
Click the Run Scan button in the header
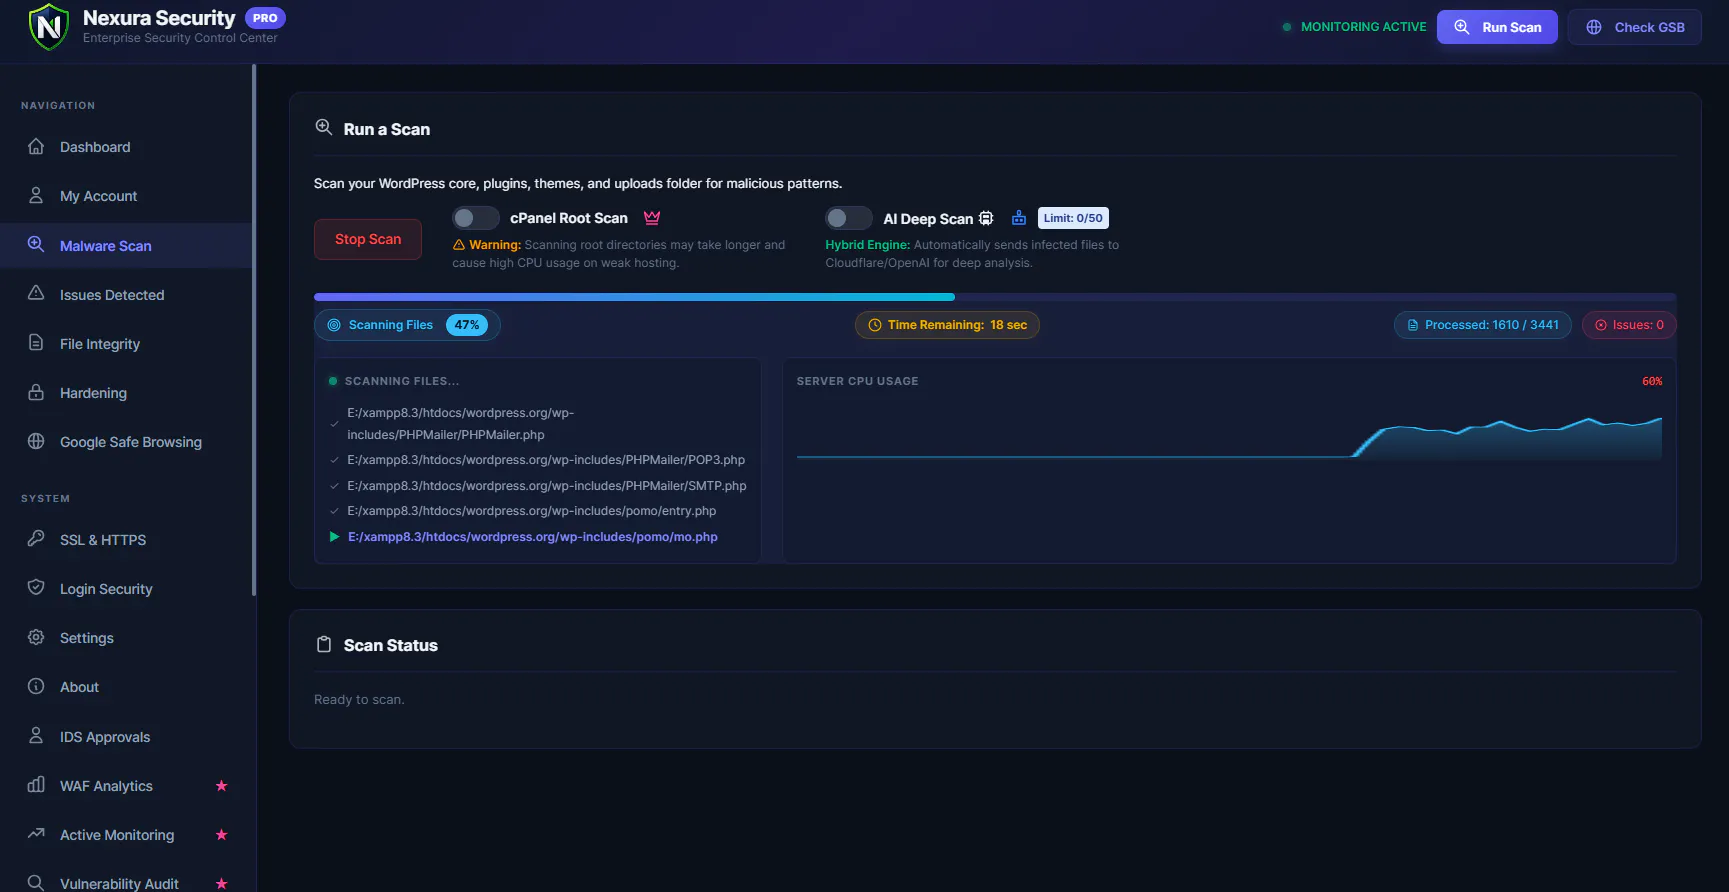(1497, 27)
